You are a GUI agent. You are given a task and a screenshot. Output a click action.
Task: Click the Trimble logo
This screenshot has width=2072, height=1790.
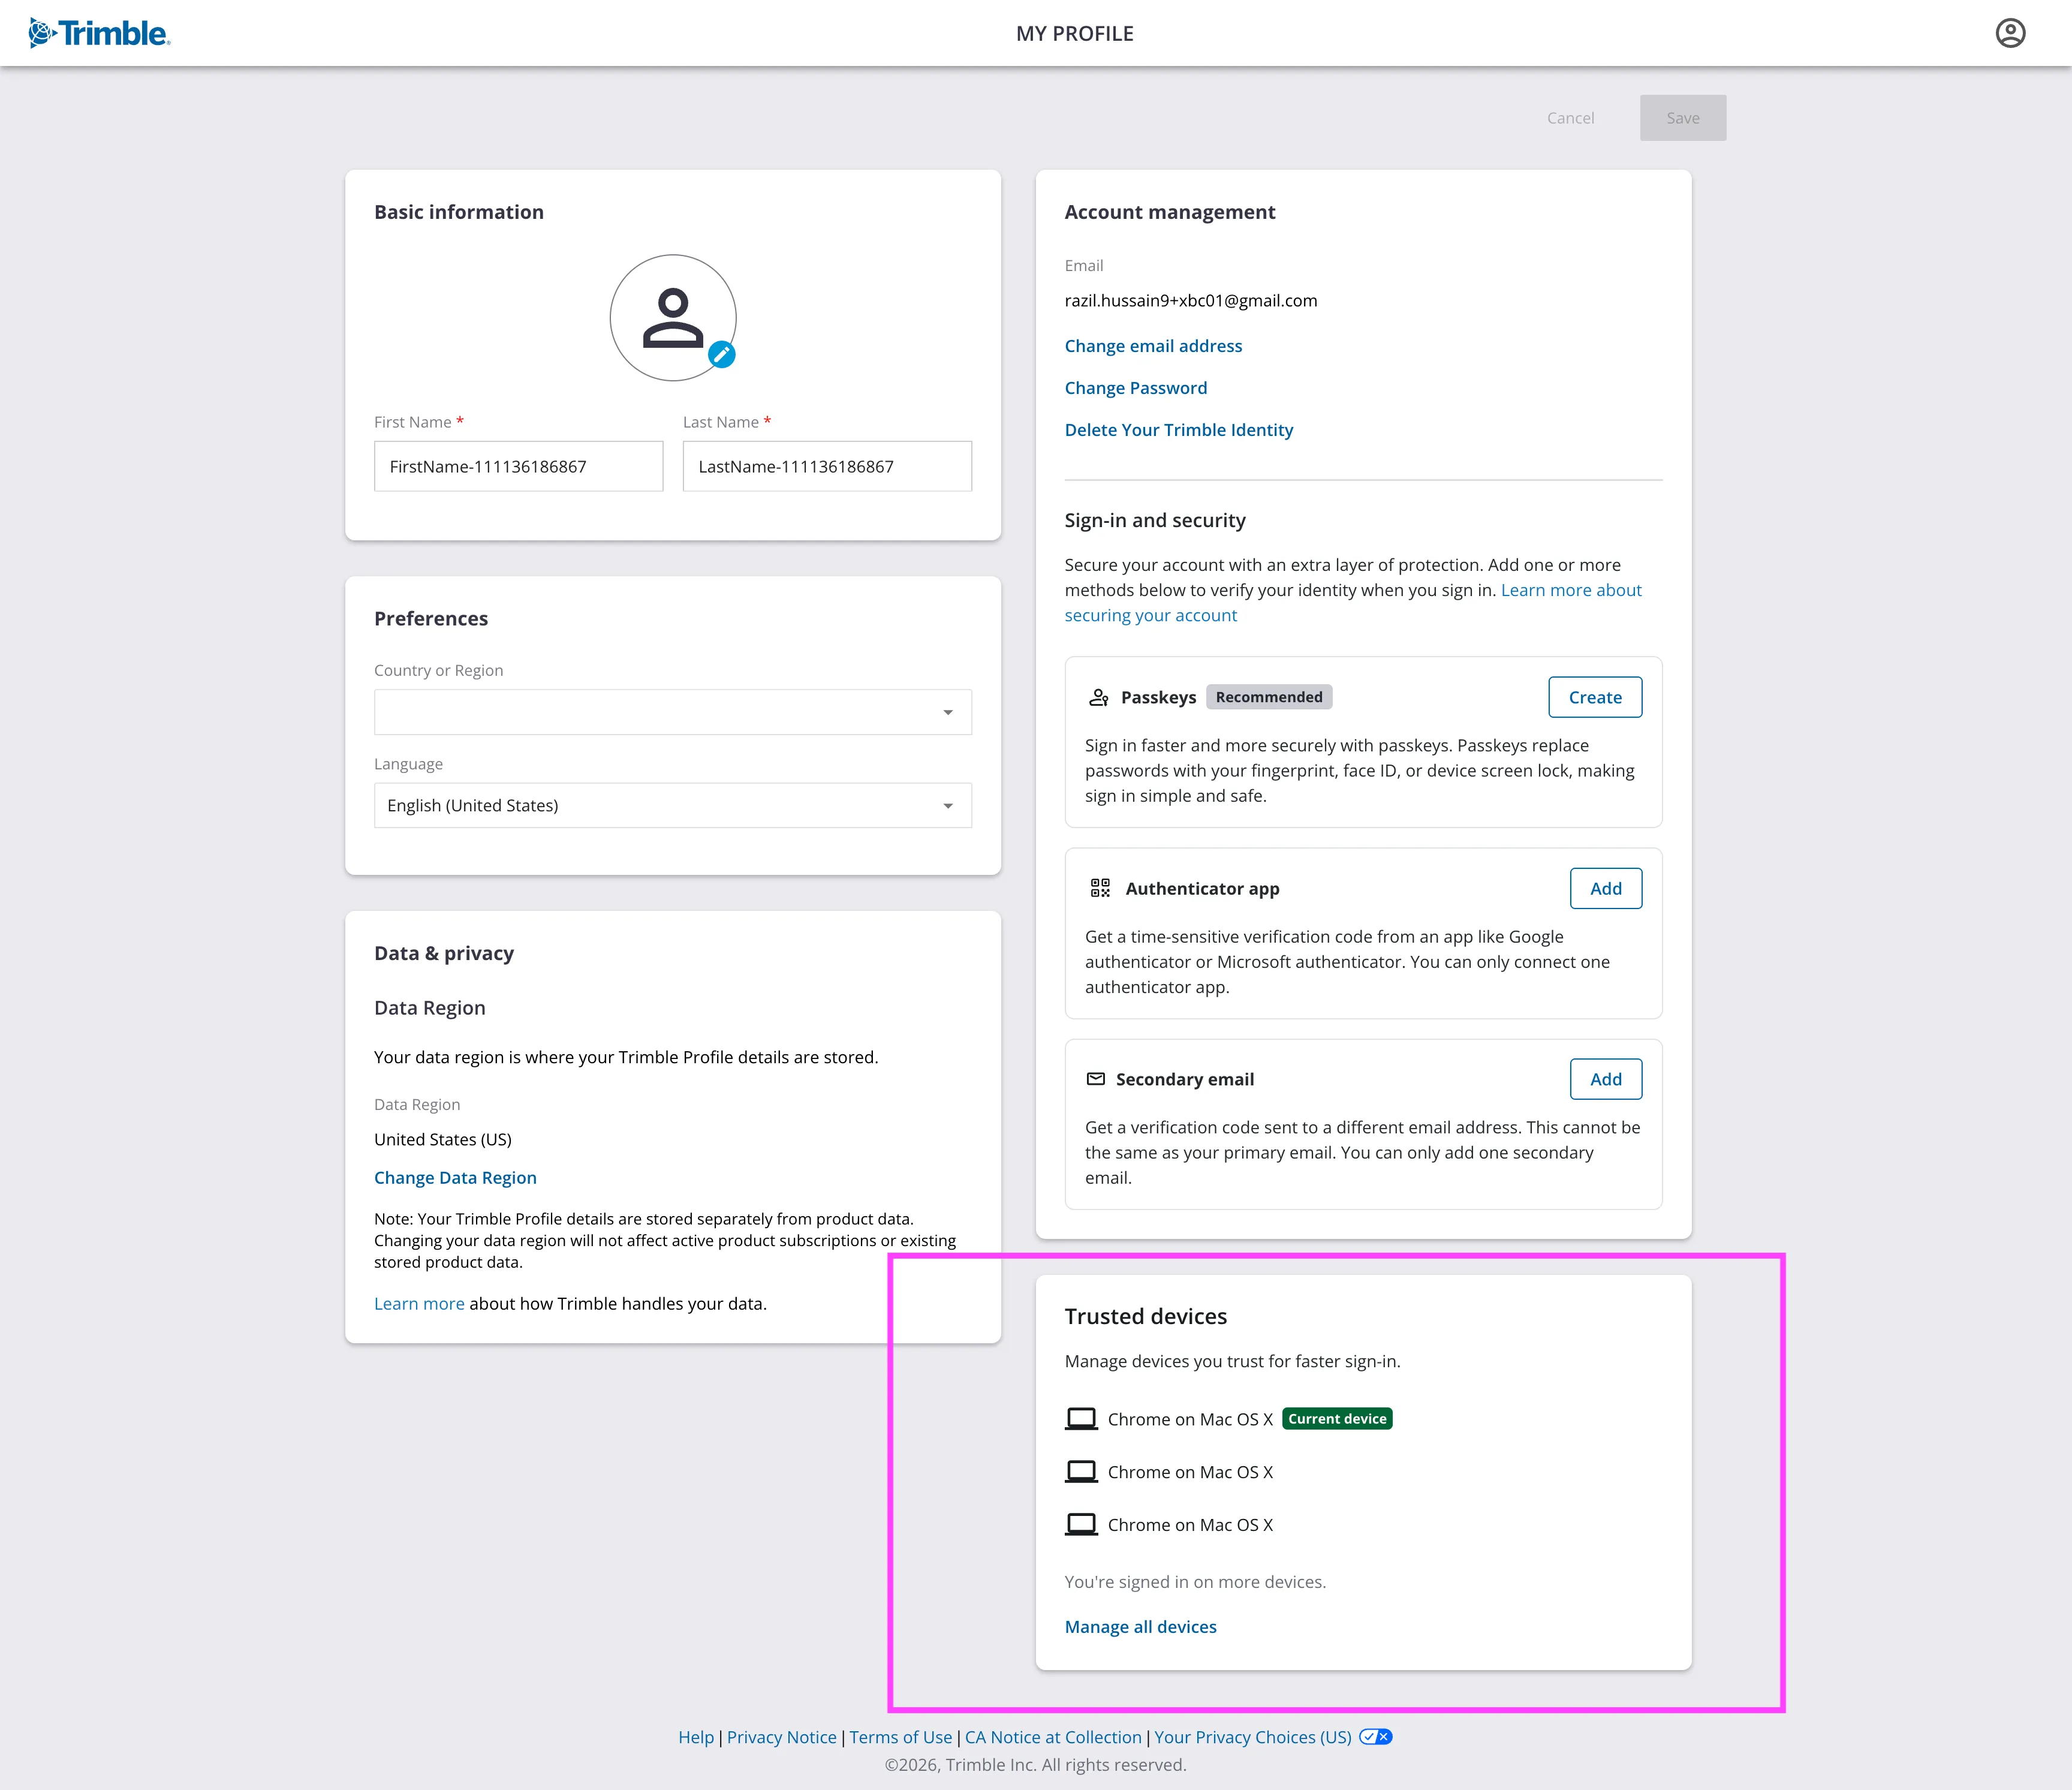click(x=99, y=33)
